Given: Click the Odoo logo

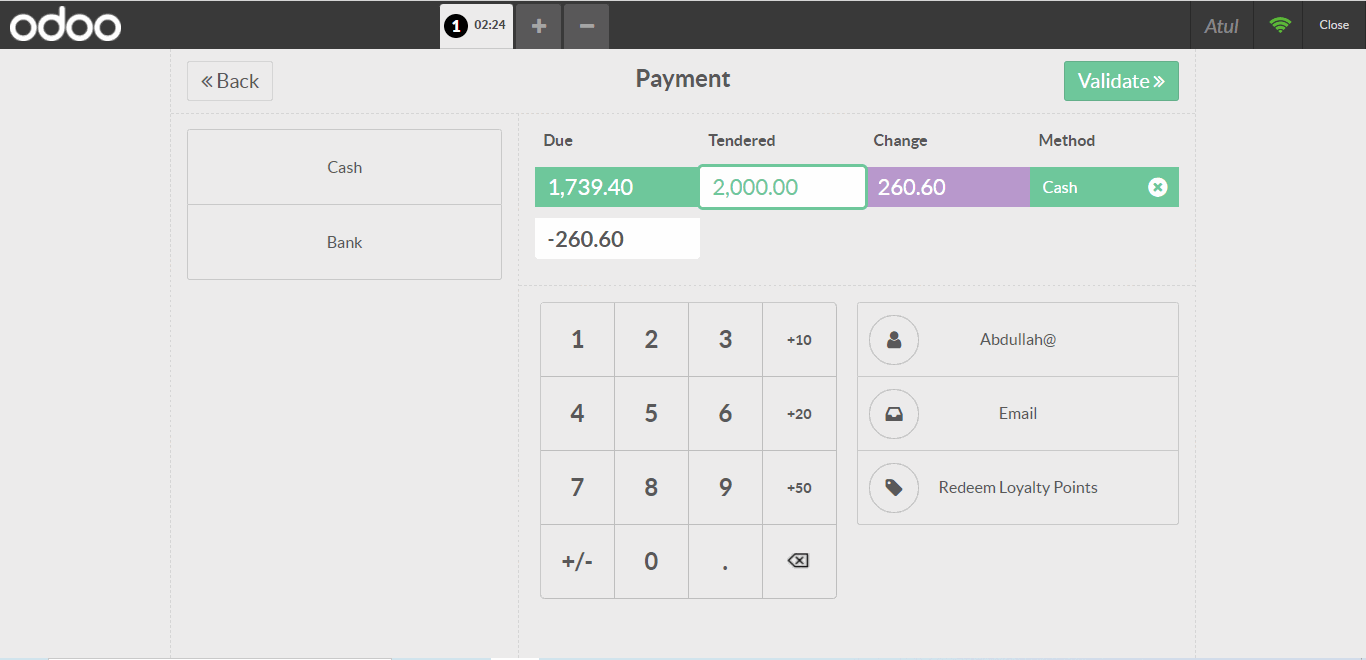Looking at the screenshot, I should [x=66, y=25].
